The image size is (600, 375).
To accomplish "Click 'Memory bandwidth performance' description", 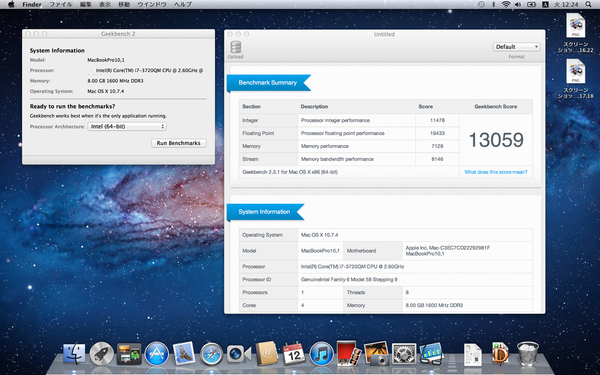I will pos(337,159).
